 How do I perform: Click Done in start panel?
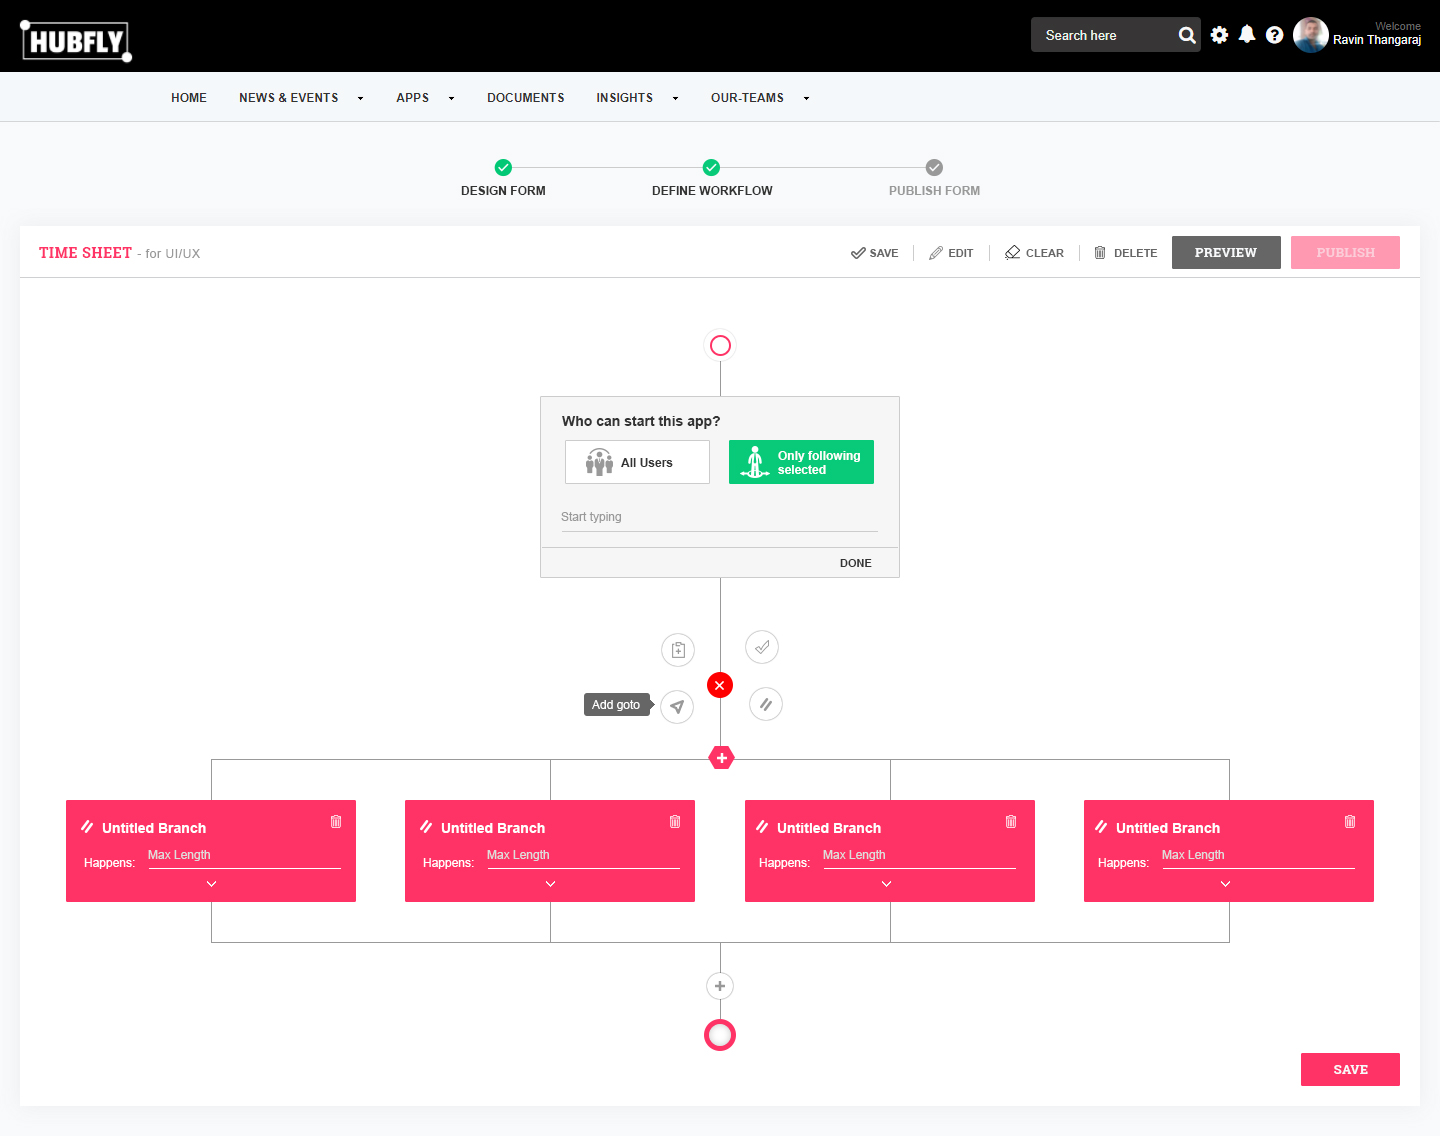click(856, 563)
